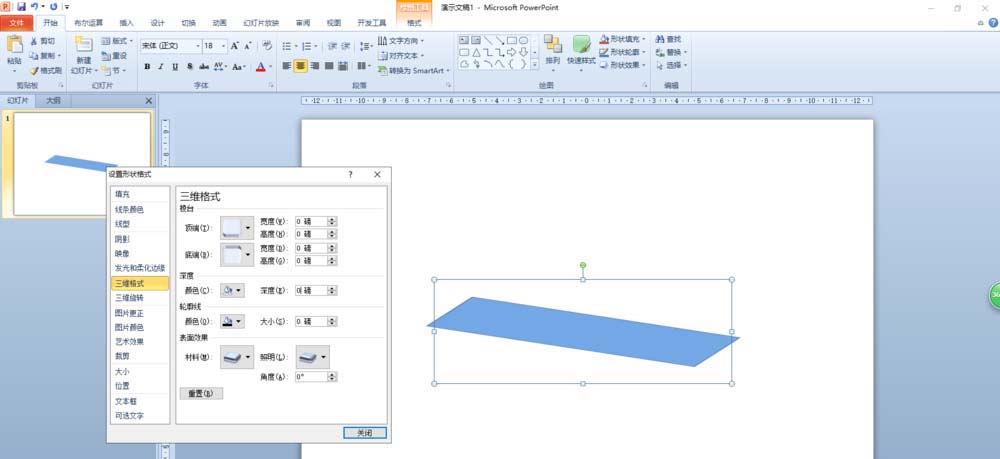This screenshot has width=1000, height=459.
Task: Select the Text Box shape in gallery
Action: (464, 40)
